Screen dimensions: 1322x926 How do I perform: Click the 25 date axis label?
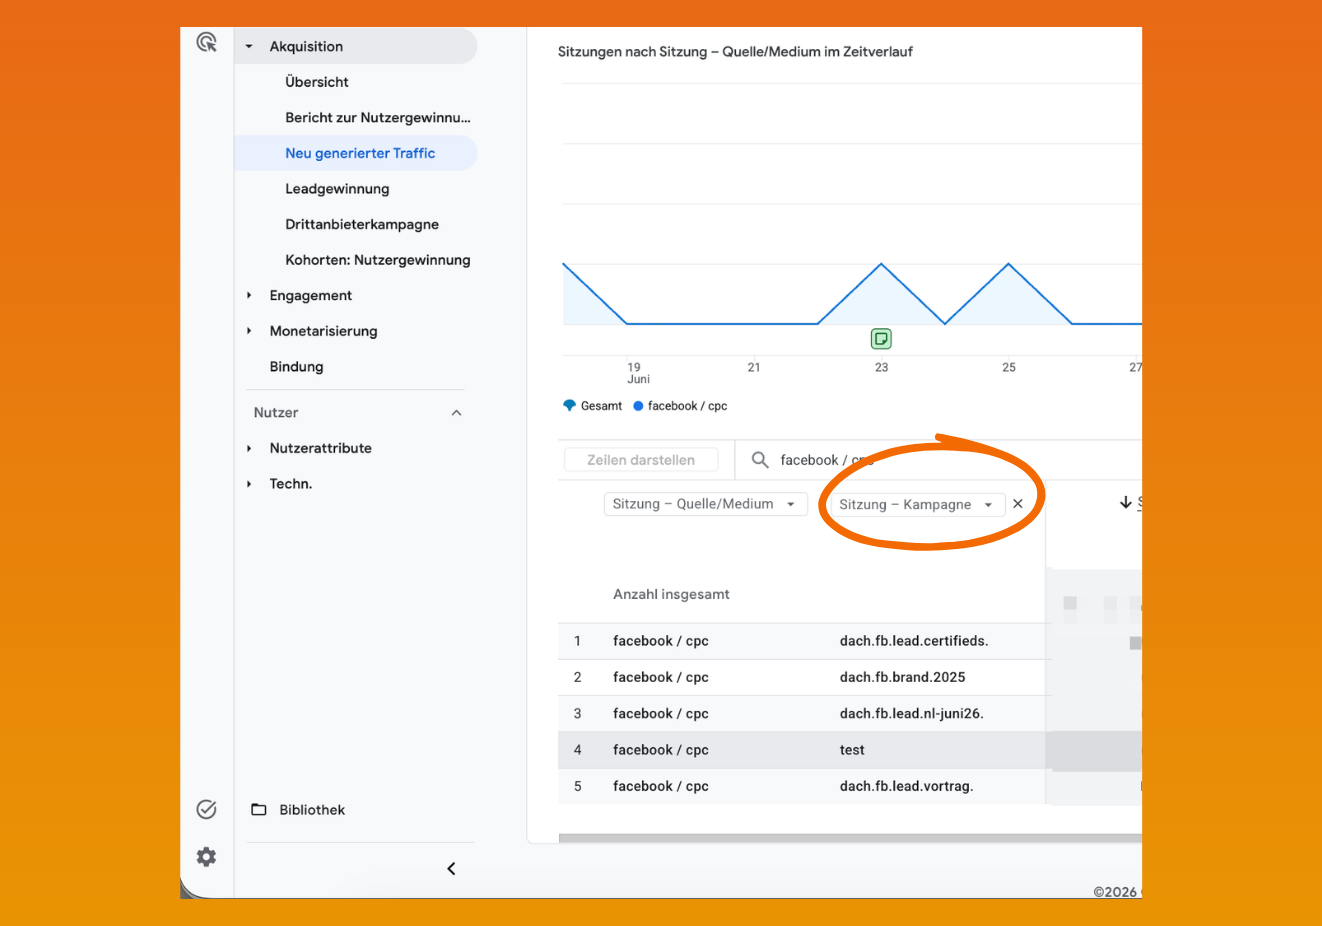click(x=1009, y=368)
